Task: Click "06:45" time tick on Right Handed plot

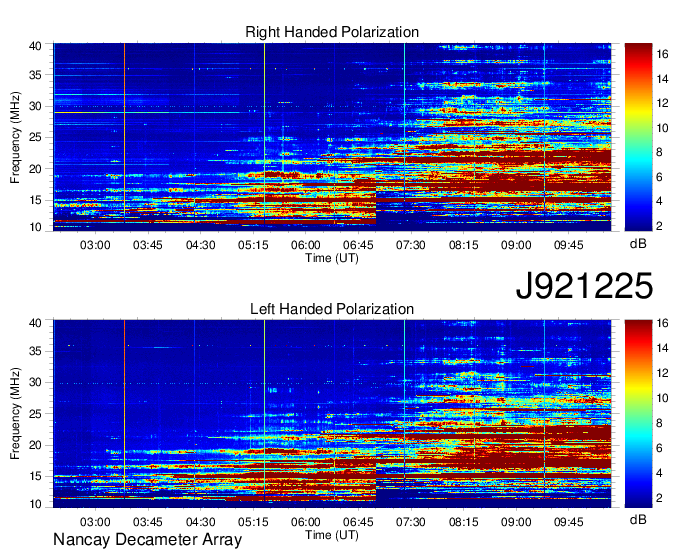Action: coord(358,245)
